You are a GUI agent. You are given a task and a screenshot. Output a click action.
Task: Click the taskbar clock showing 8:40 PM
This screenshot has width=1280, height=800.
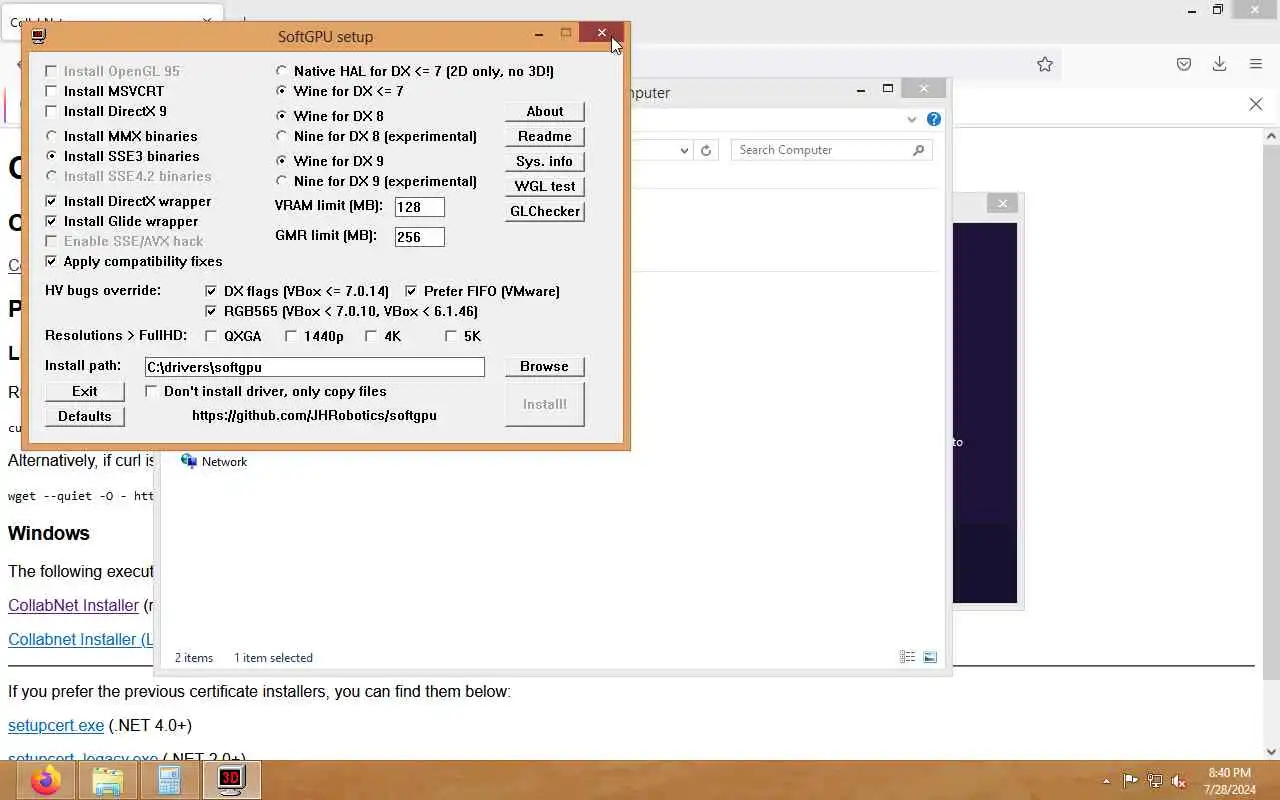1229,781
